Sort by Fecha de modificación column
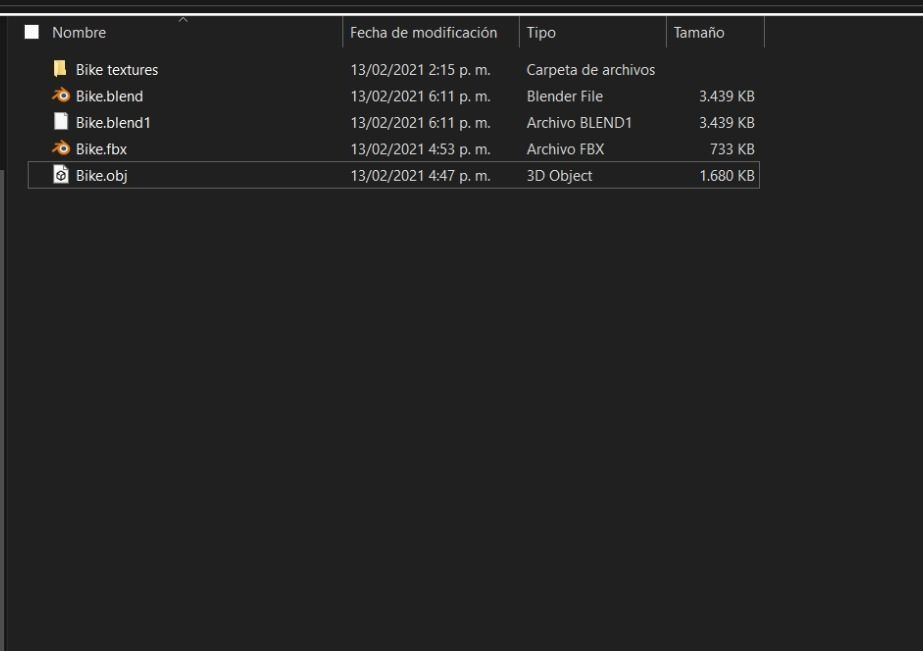Image resolution: width=923 pixels, height=651 pixels. coord(423,33)
